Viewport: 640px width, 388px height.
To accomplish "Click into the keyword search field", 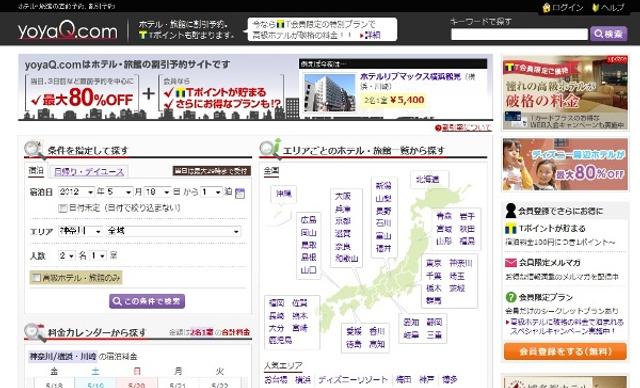I will tap(519, 34).
